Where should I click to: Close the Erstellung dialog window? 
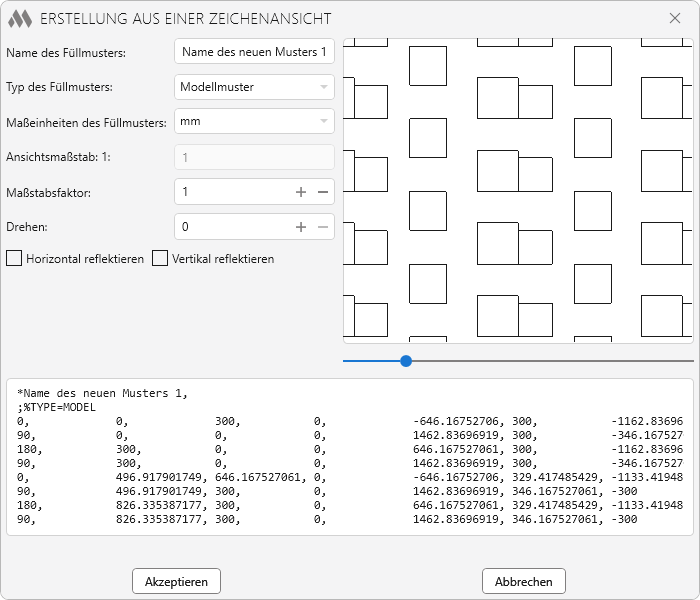674,19
